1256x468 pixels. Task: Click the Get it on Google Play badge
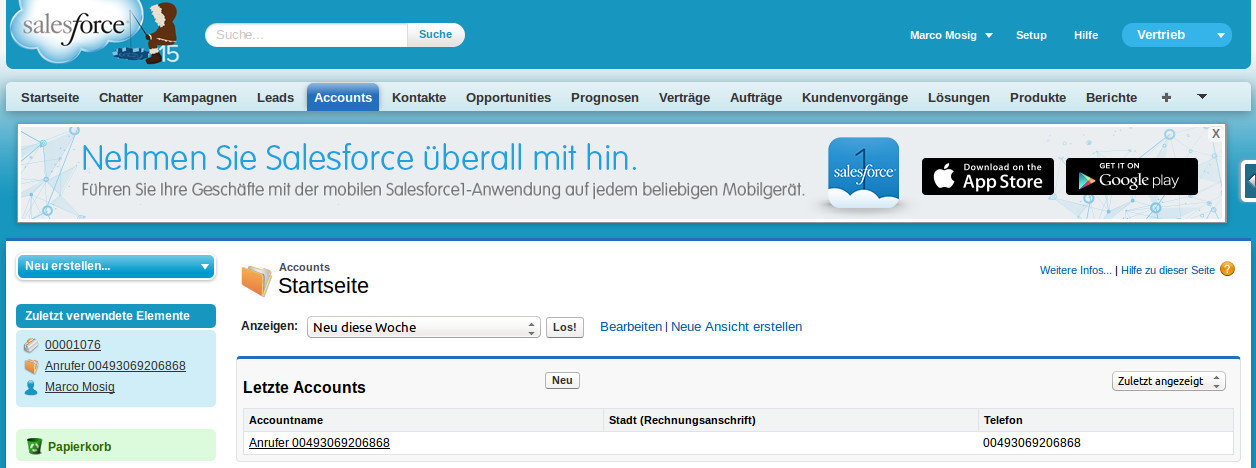[x=1131, y=176]
